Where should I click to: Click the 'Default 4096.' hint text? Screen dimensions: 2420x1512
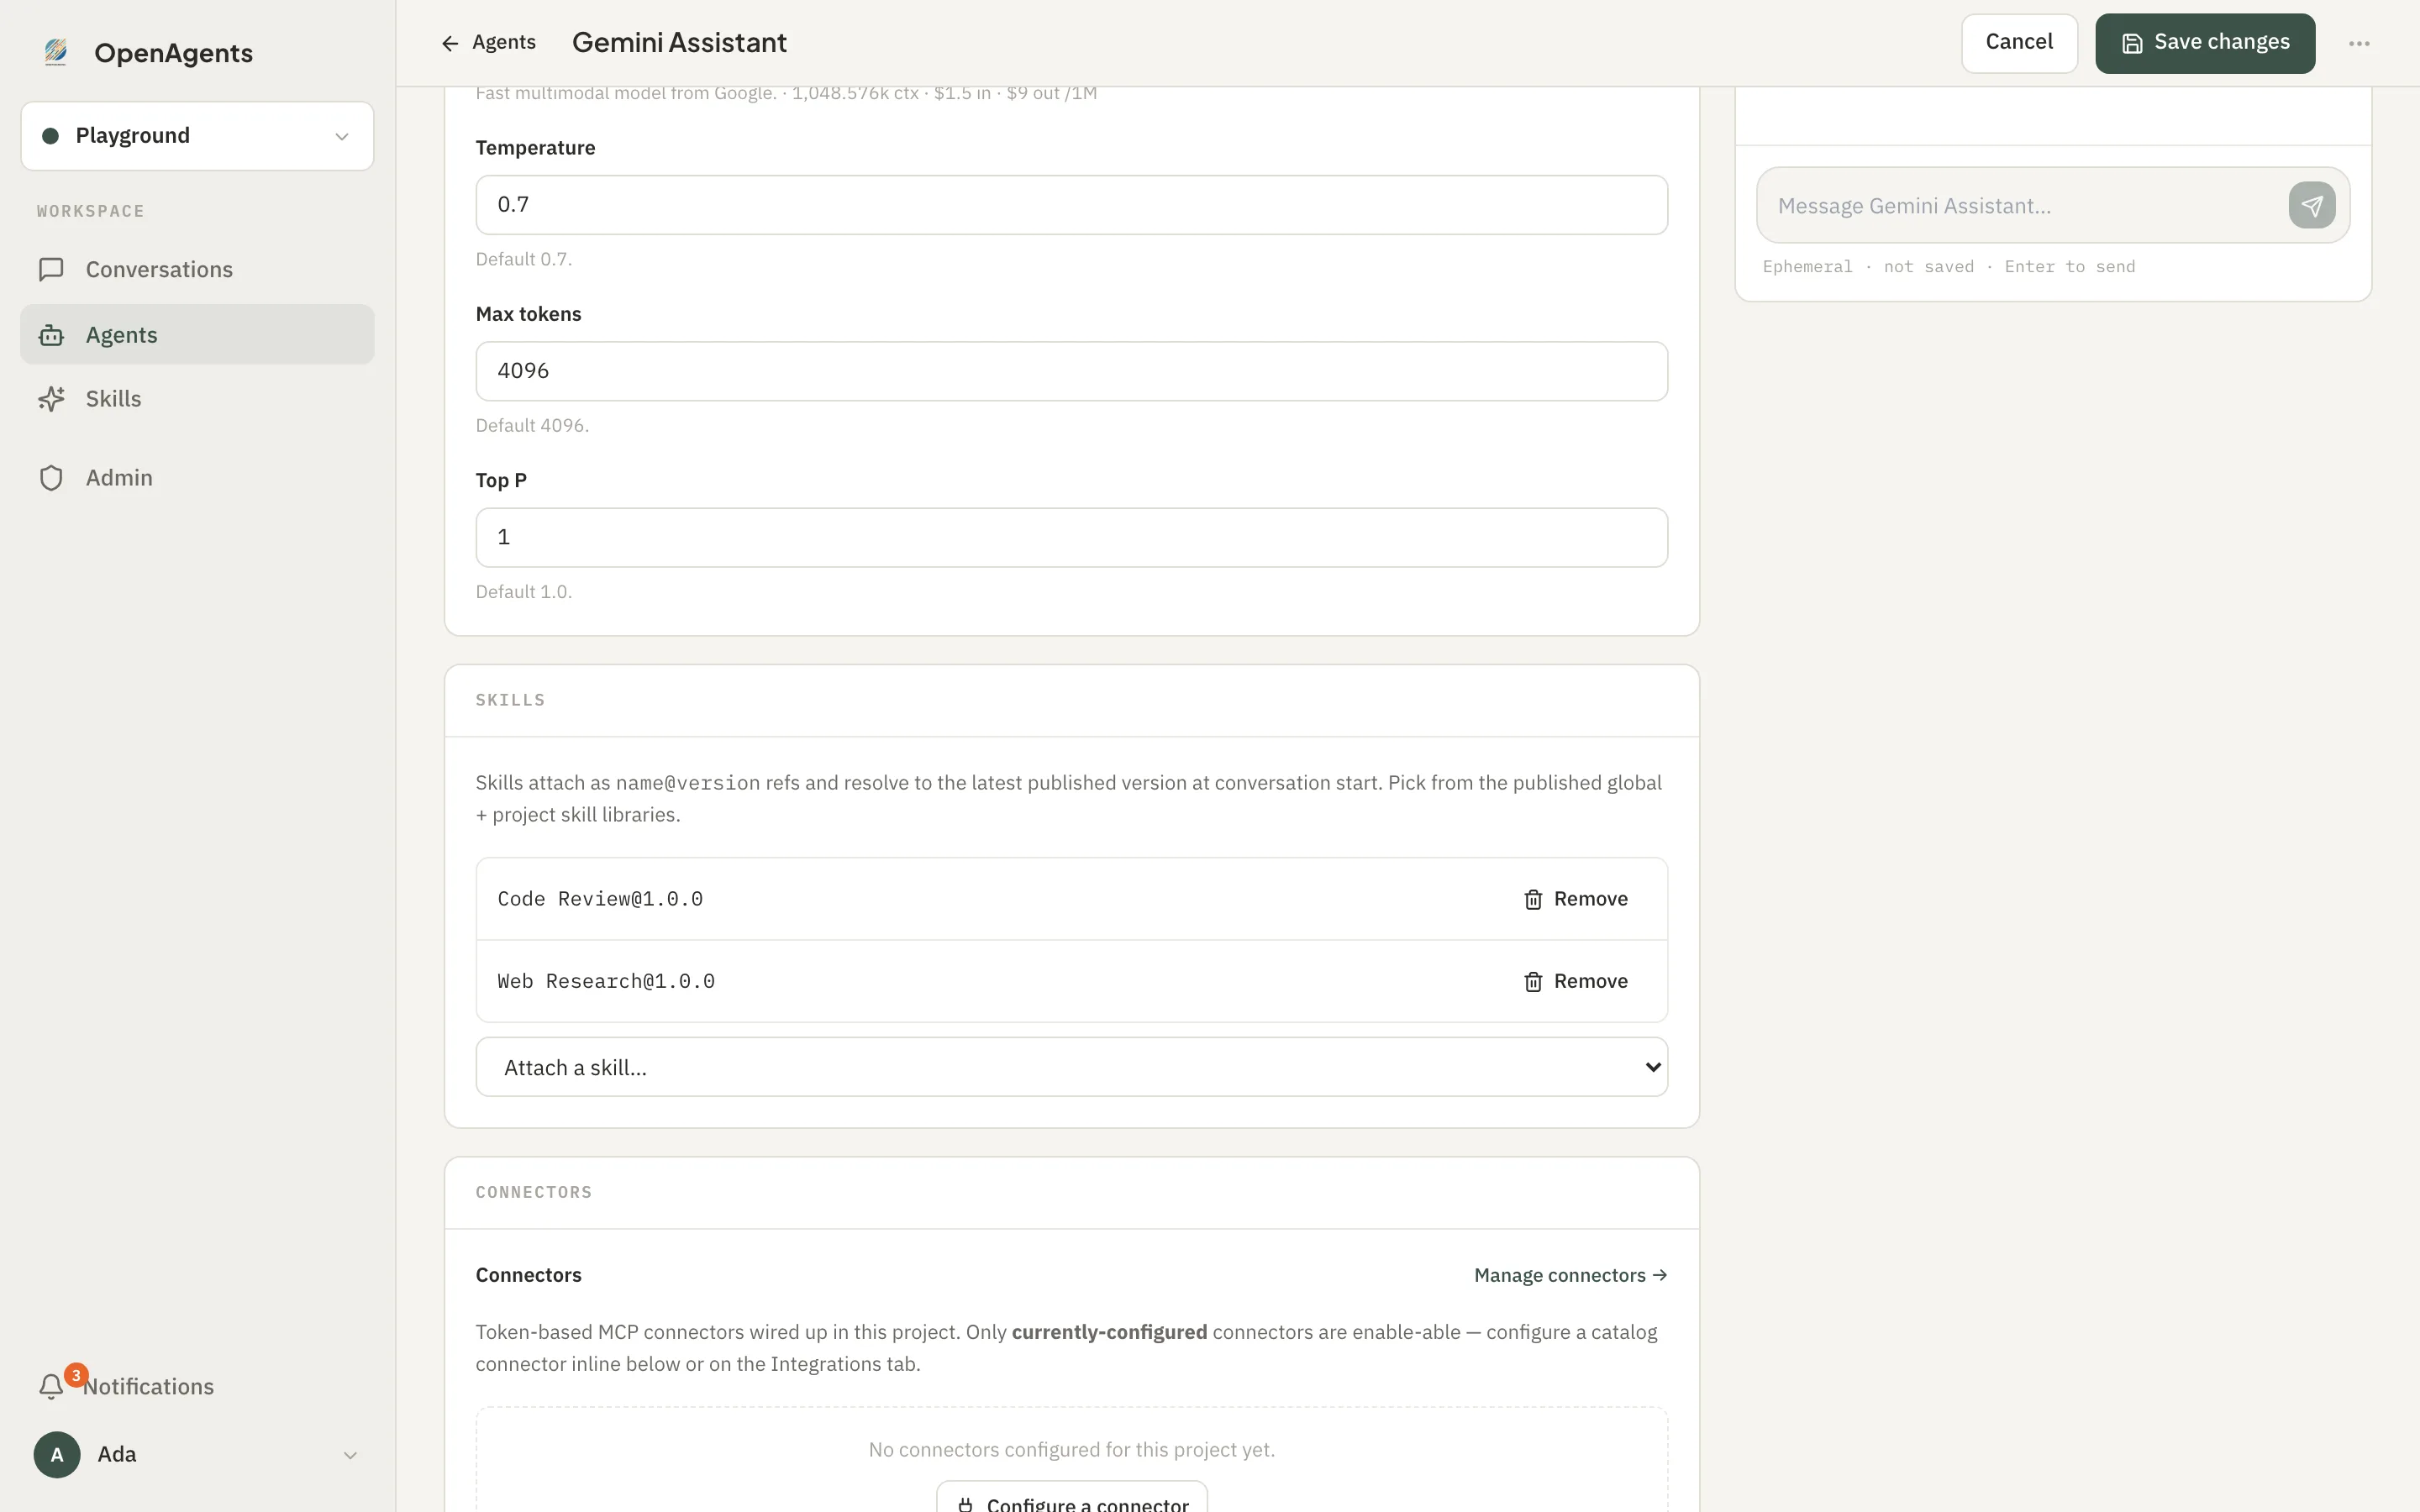(x=532, y=425)
